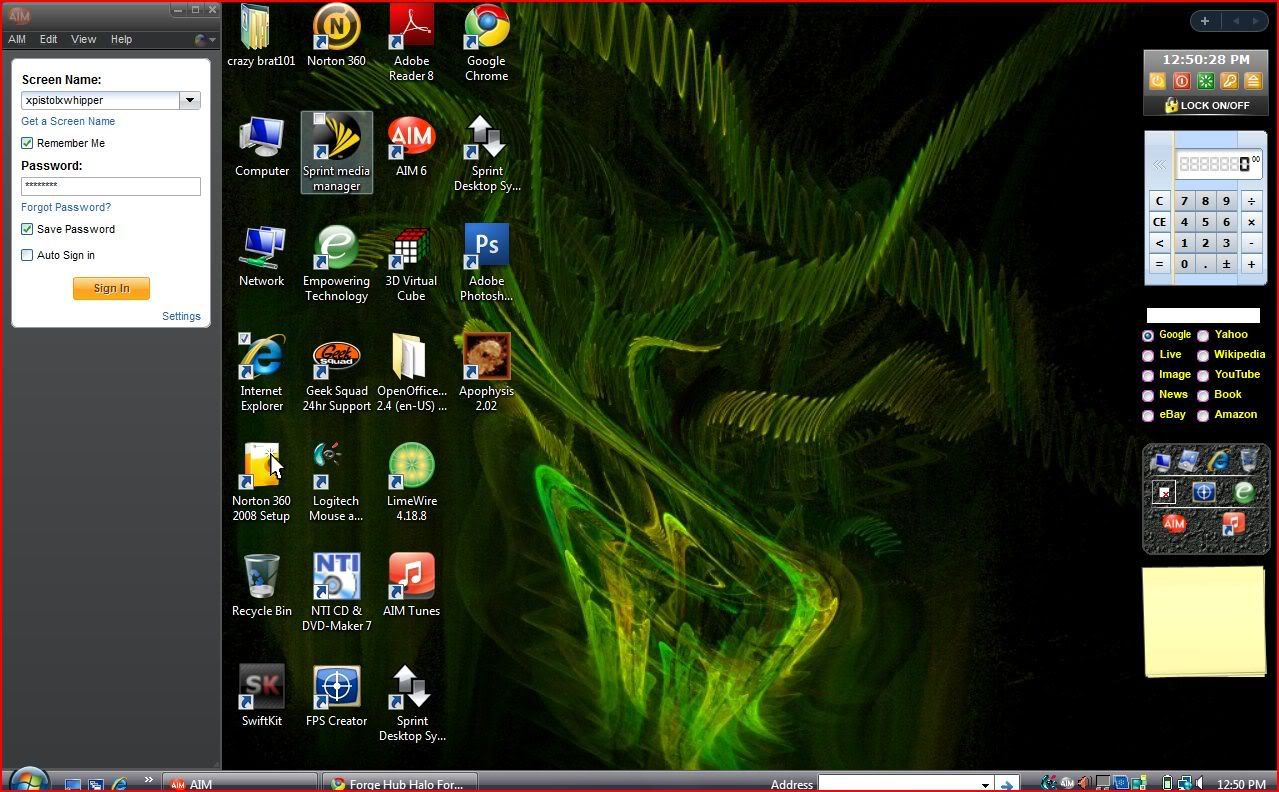Open the AIM 6 desktop shortcut
This screenshot has height=792, width=1279.
tap(411, 145)
